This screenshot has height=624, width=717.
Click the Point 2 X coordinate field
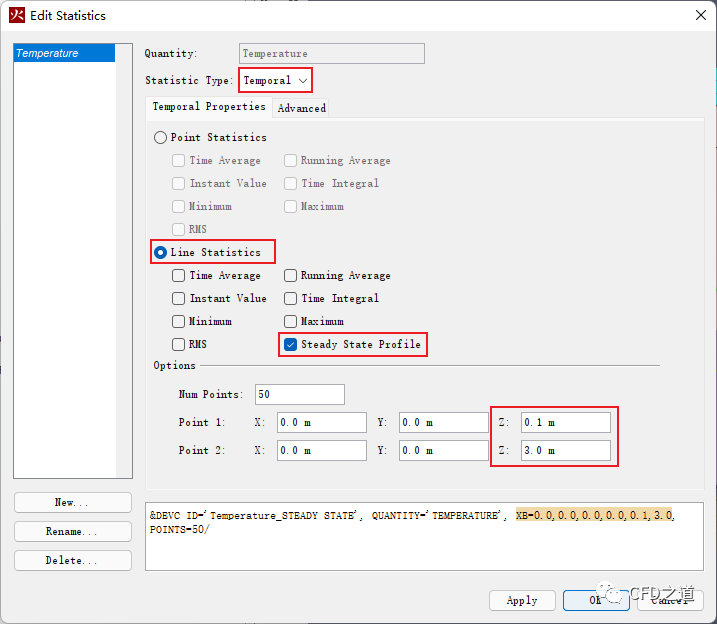pyautogui.click(x=321, y=450)
